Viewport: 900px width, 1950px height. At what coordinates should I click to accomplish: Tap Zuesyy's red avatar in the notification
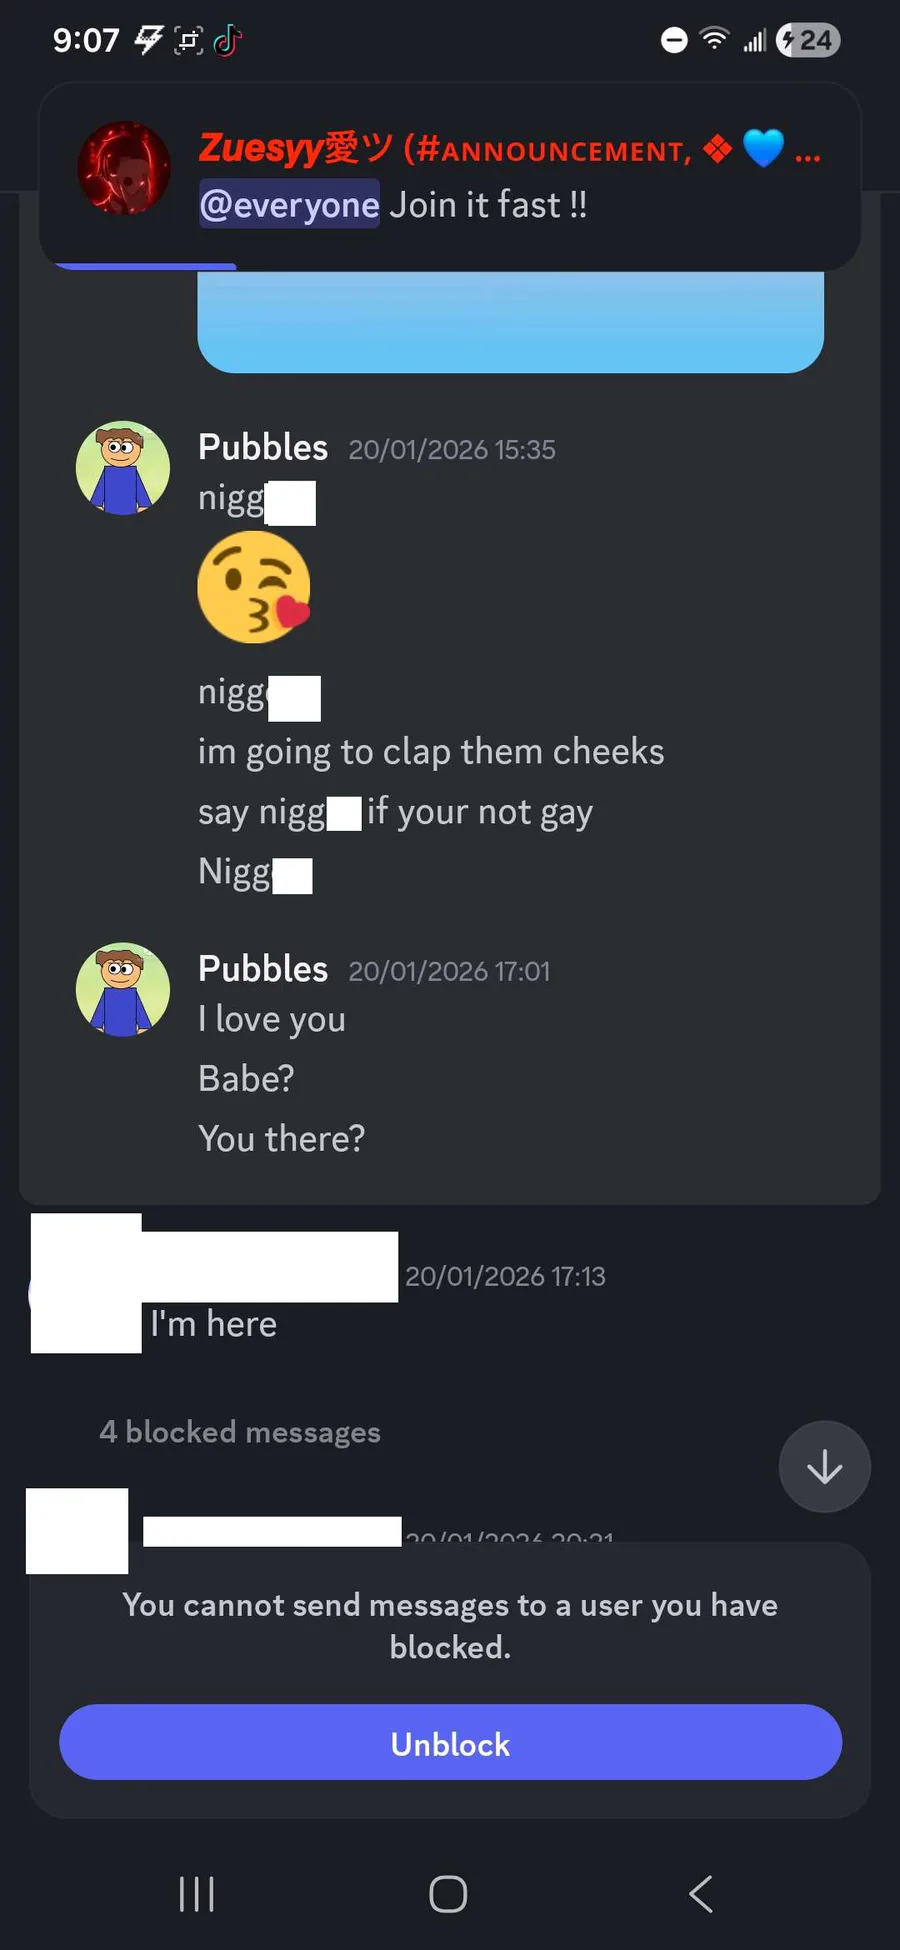[124, 168]
